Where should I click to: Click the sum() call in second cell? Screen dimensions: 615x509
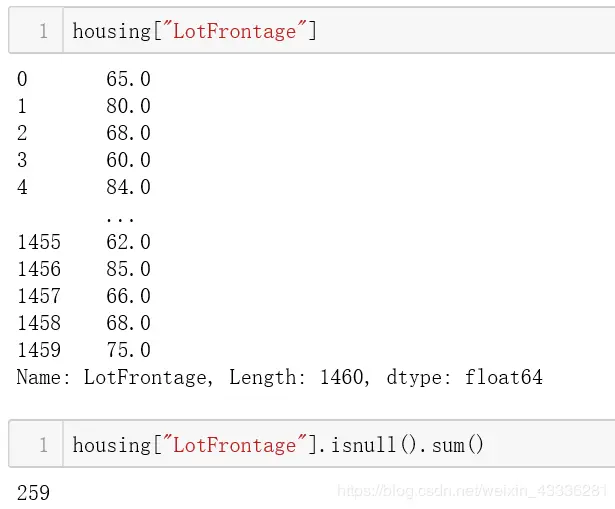[457, 445]
